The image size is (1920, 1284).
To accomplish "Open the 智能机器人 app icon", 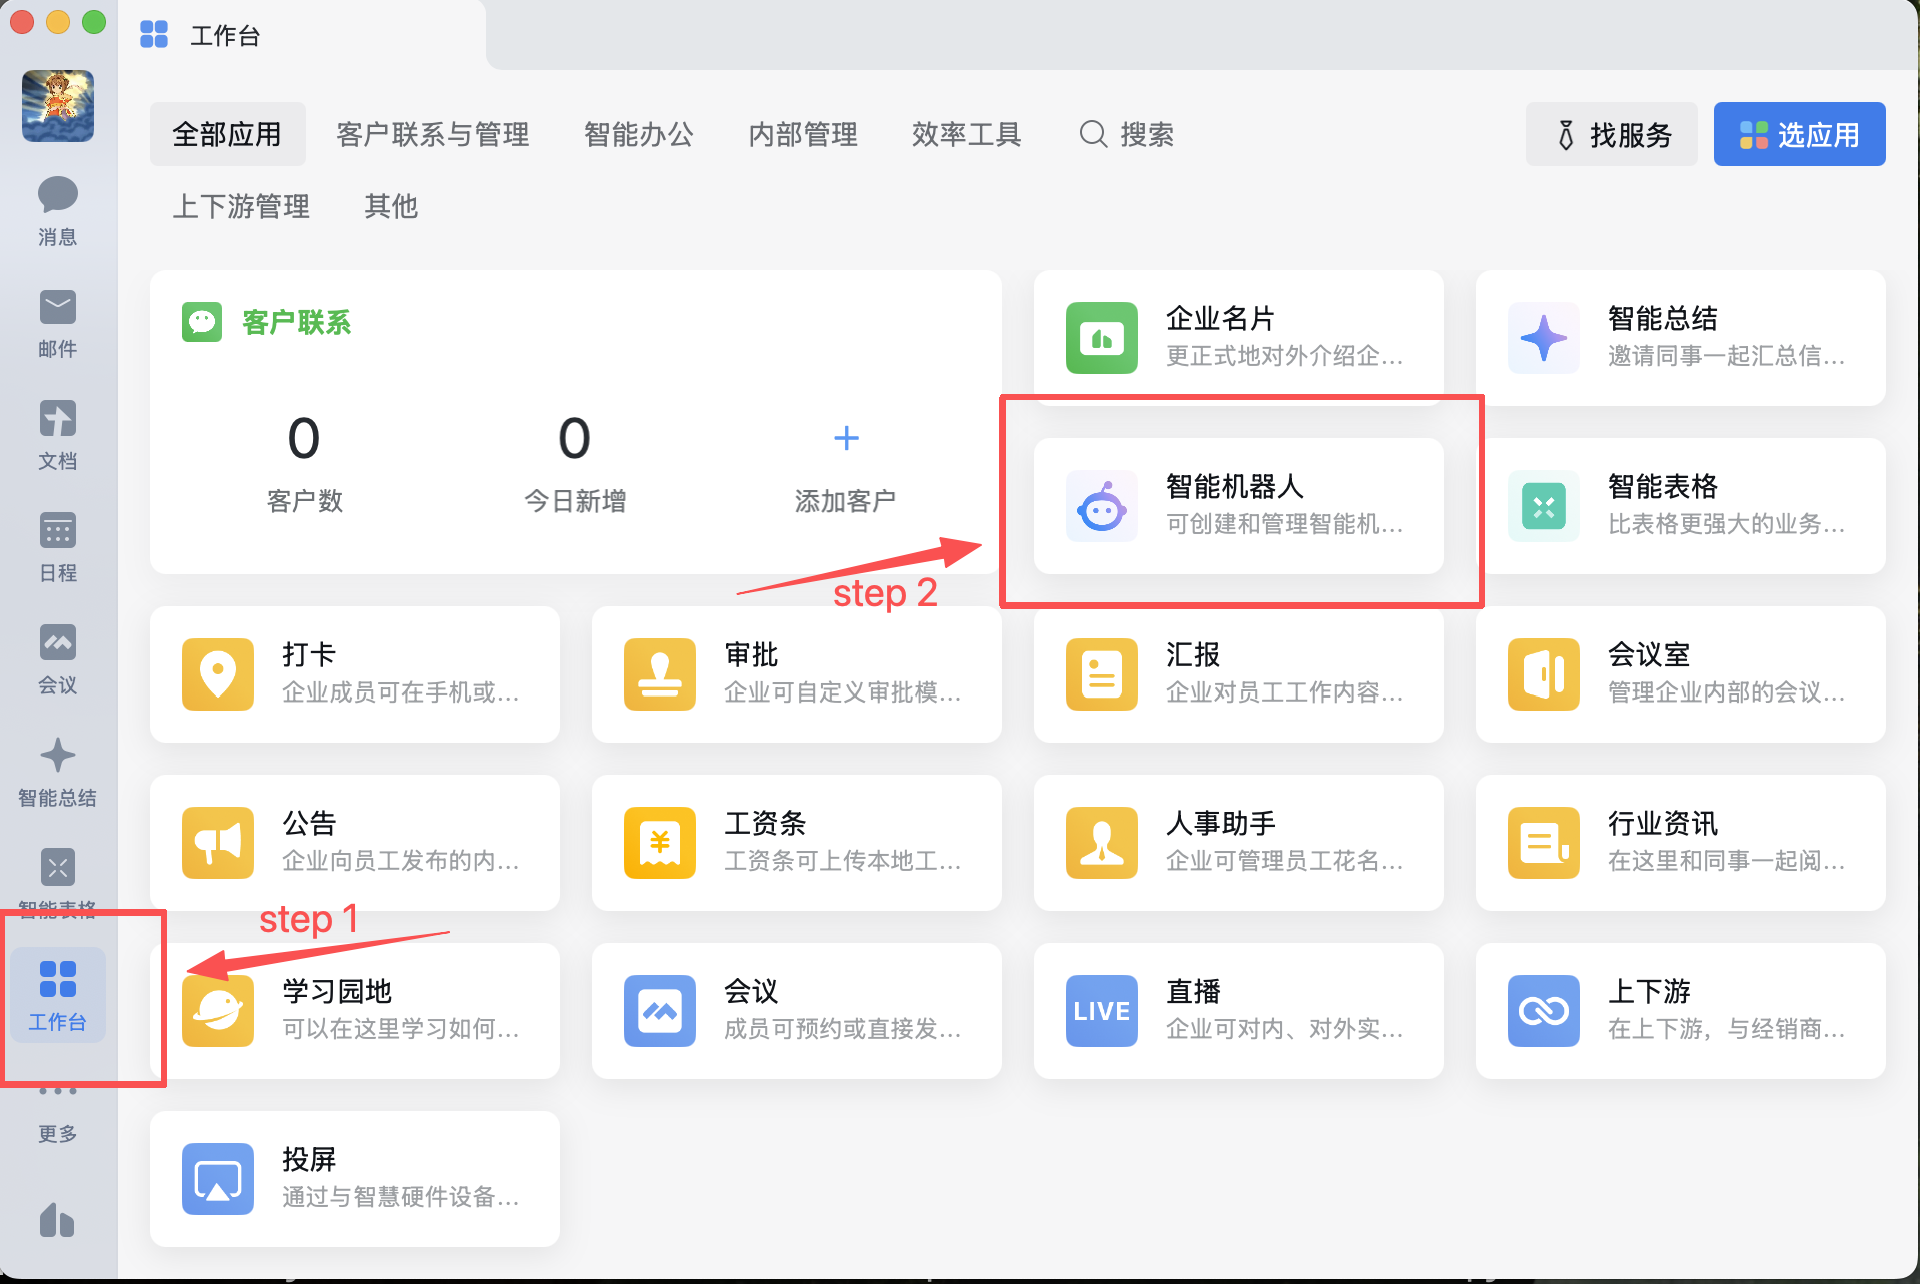I will [1101, 506].
